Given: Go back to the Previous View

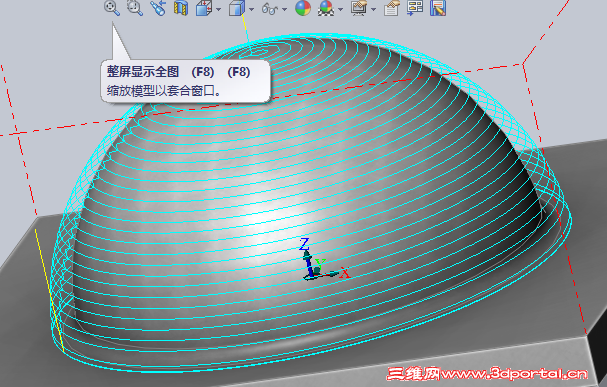Looking at the screenshot, I should pyautogui.click(x=158, y=8).
